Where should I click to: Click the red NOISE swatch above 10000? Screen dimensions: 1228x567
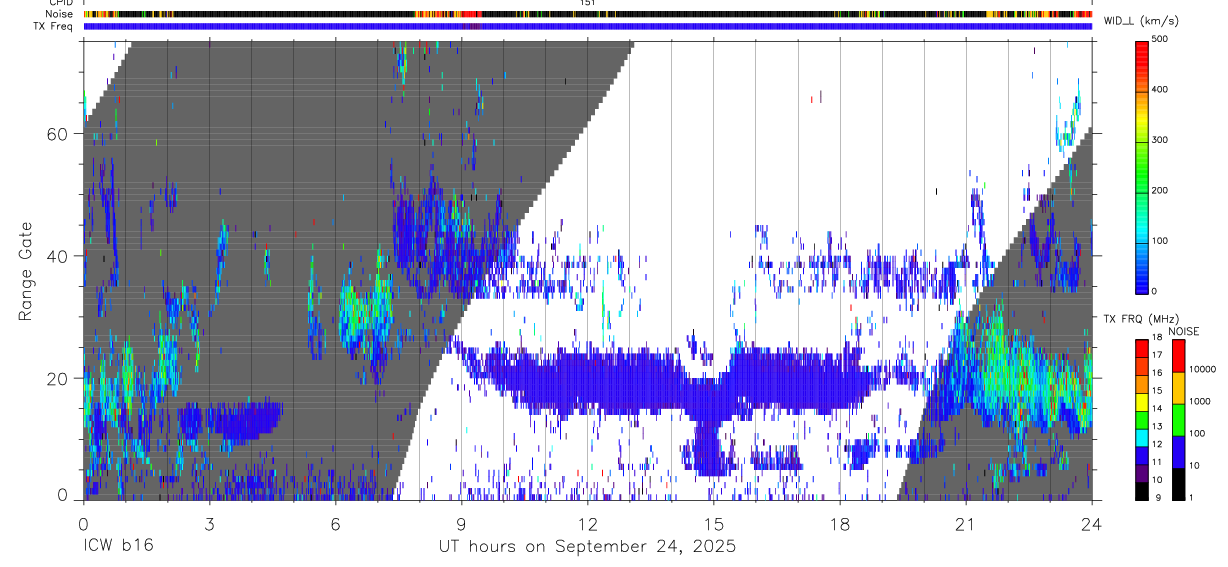1179,355
